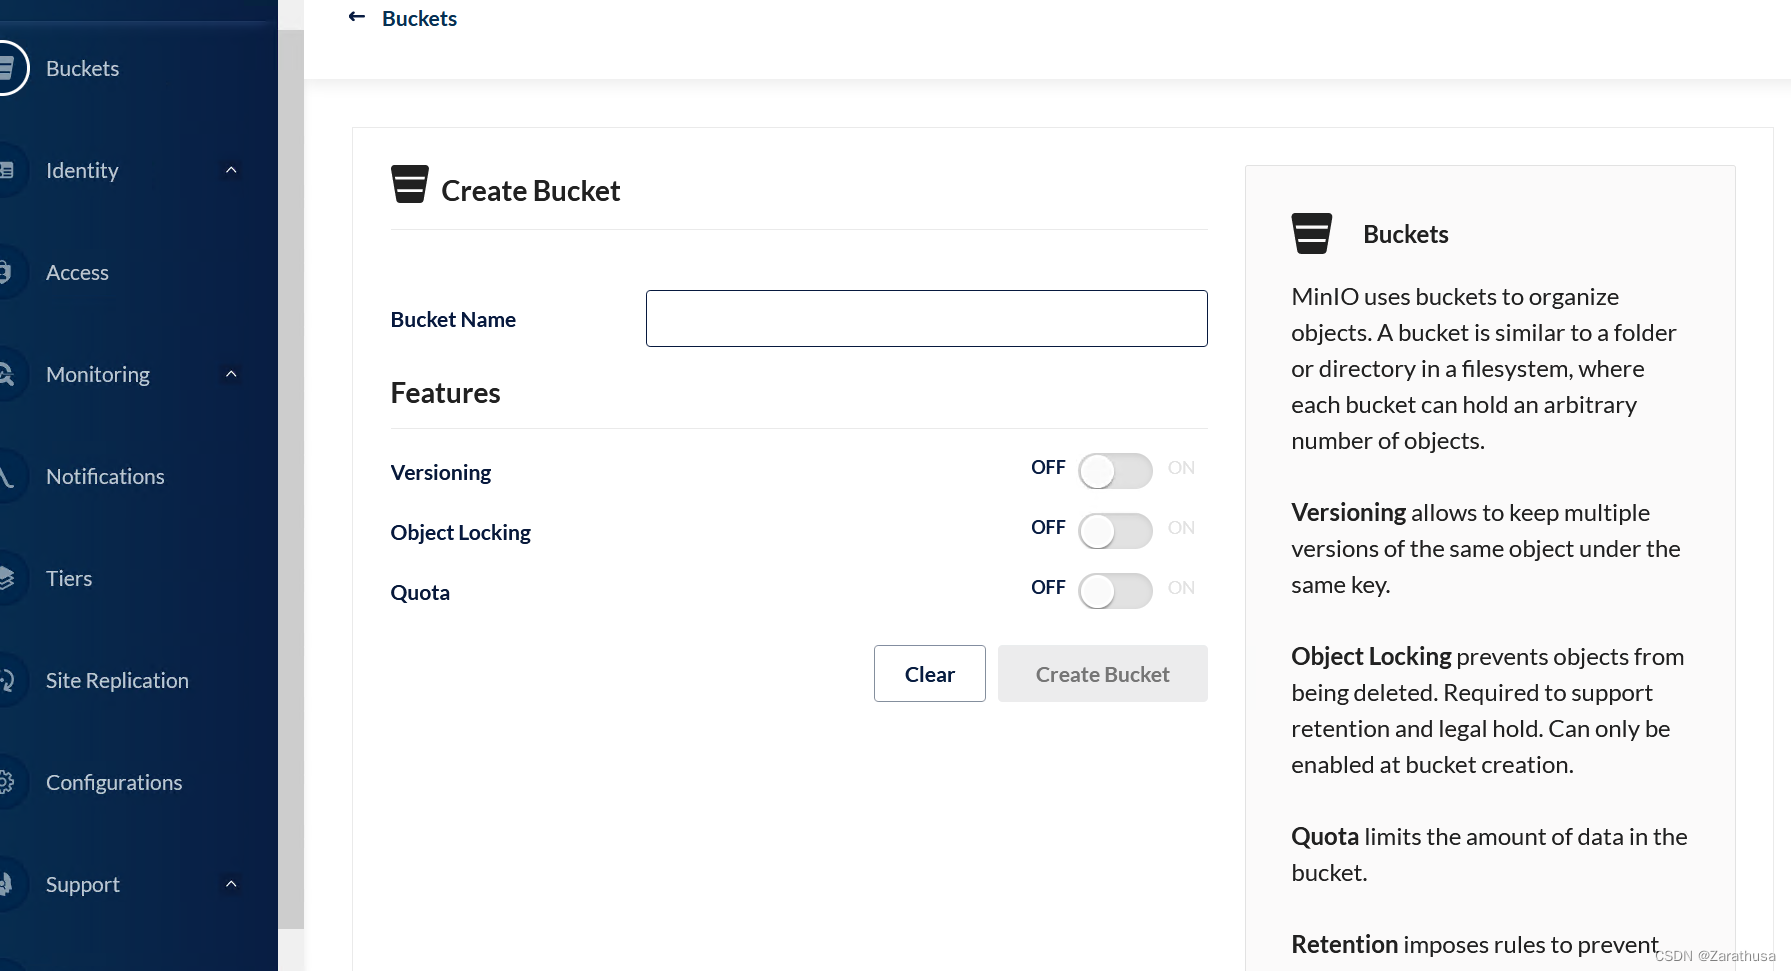Click the bold Retention term in help text
The width and height of the screenshot is (1791, 971).
click(x=1344, y=944)
